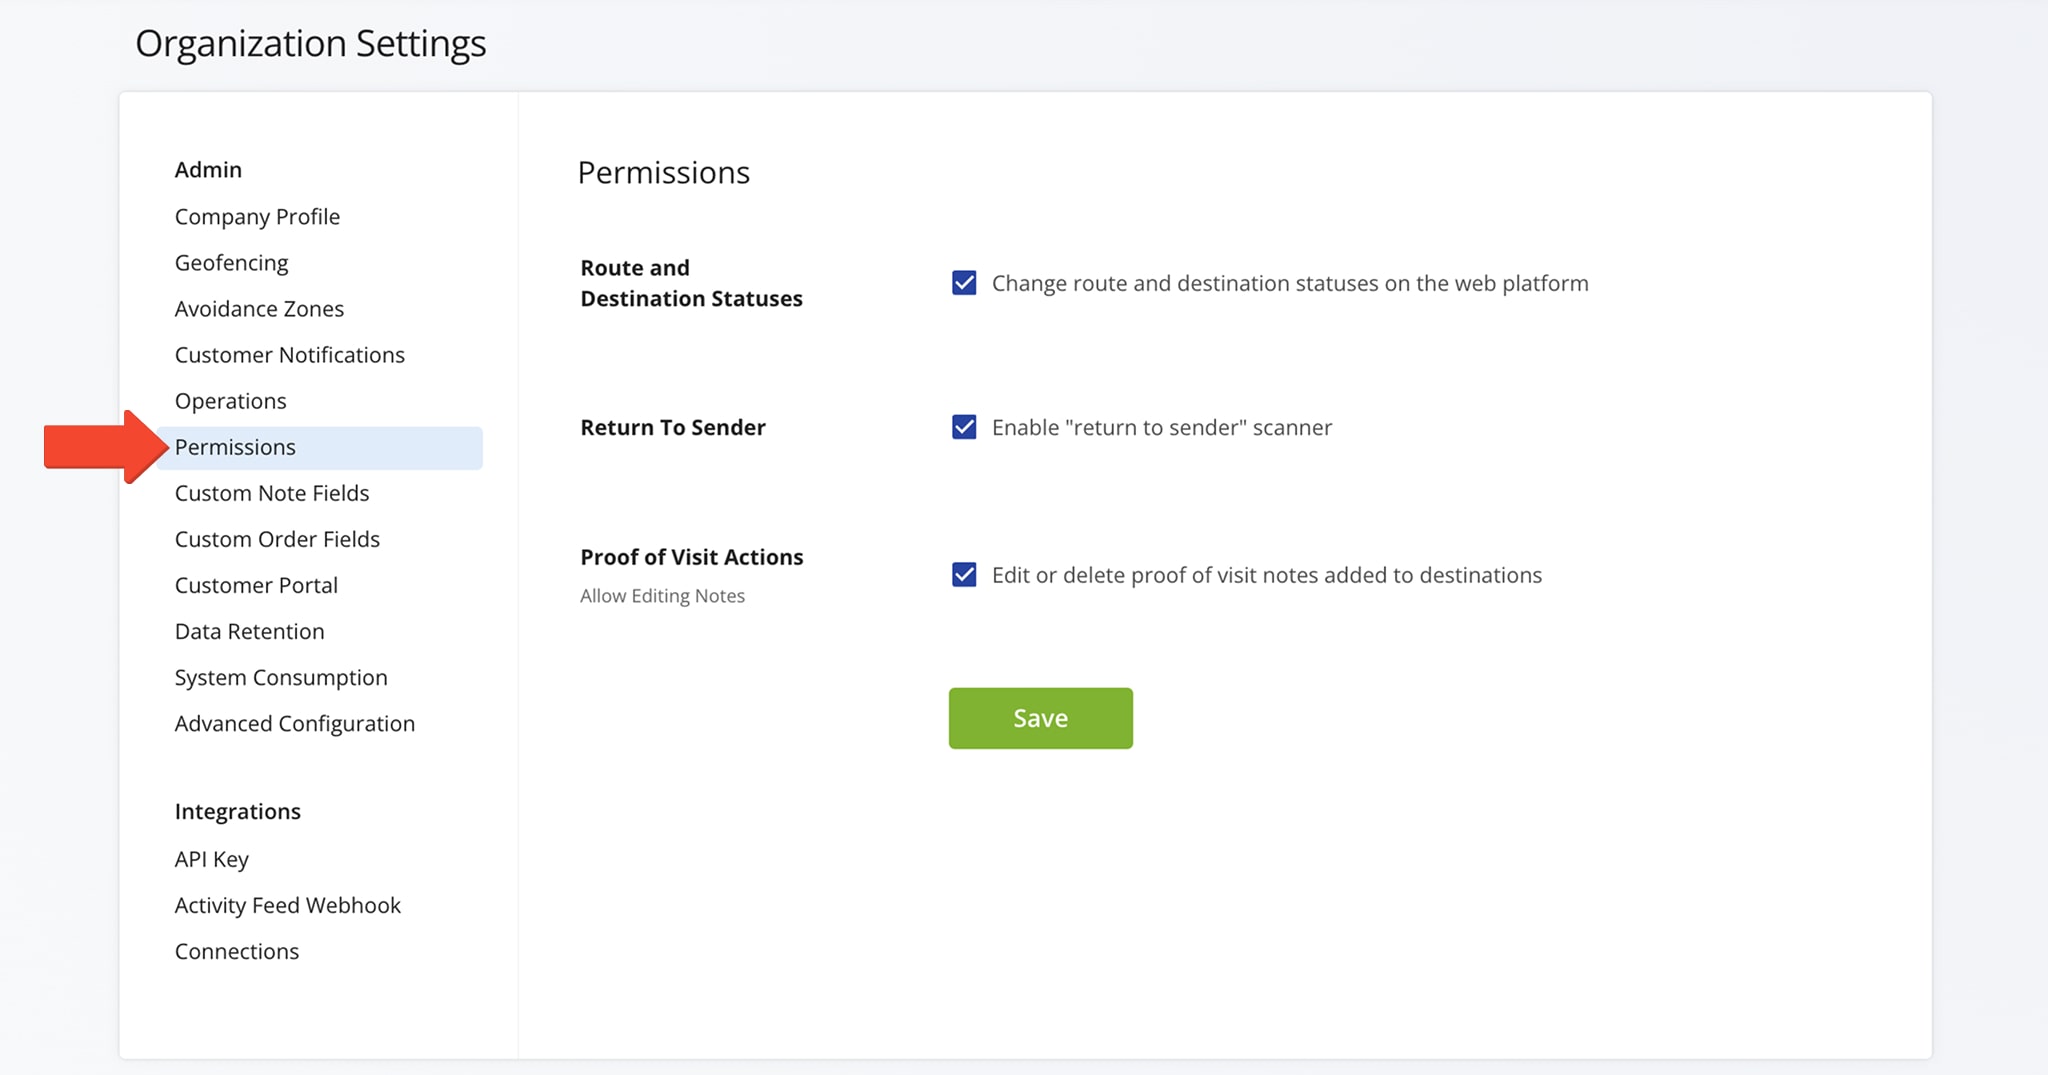Select Customer Notifications in sidebar
Screen dimensions: 2048x1075
[x=289, y=355]
